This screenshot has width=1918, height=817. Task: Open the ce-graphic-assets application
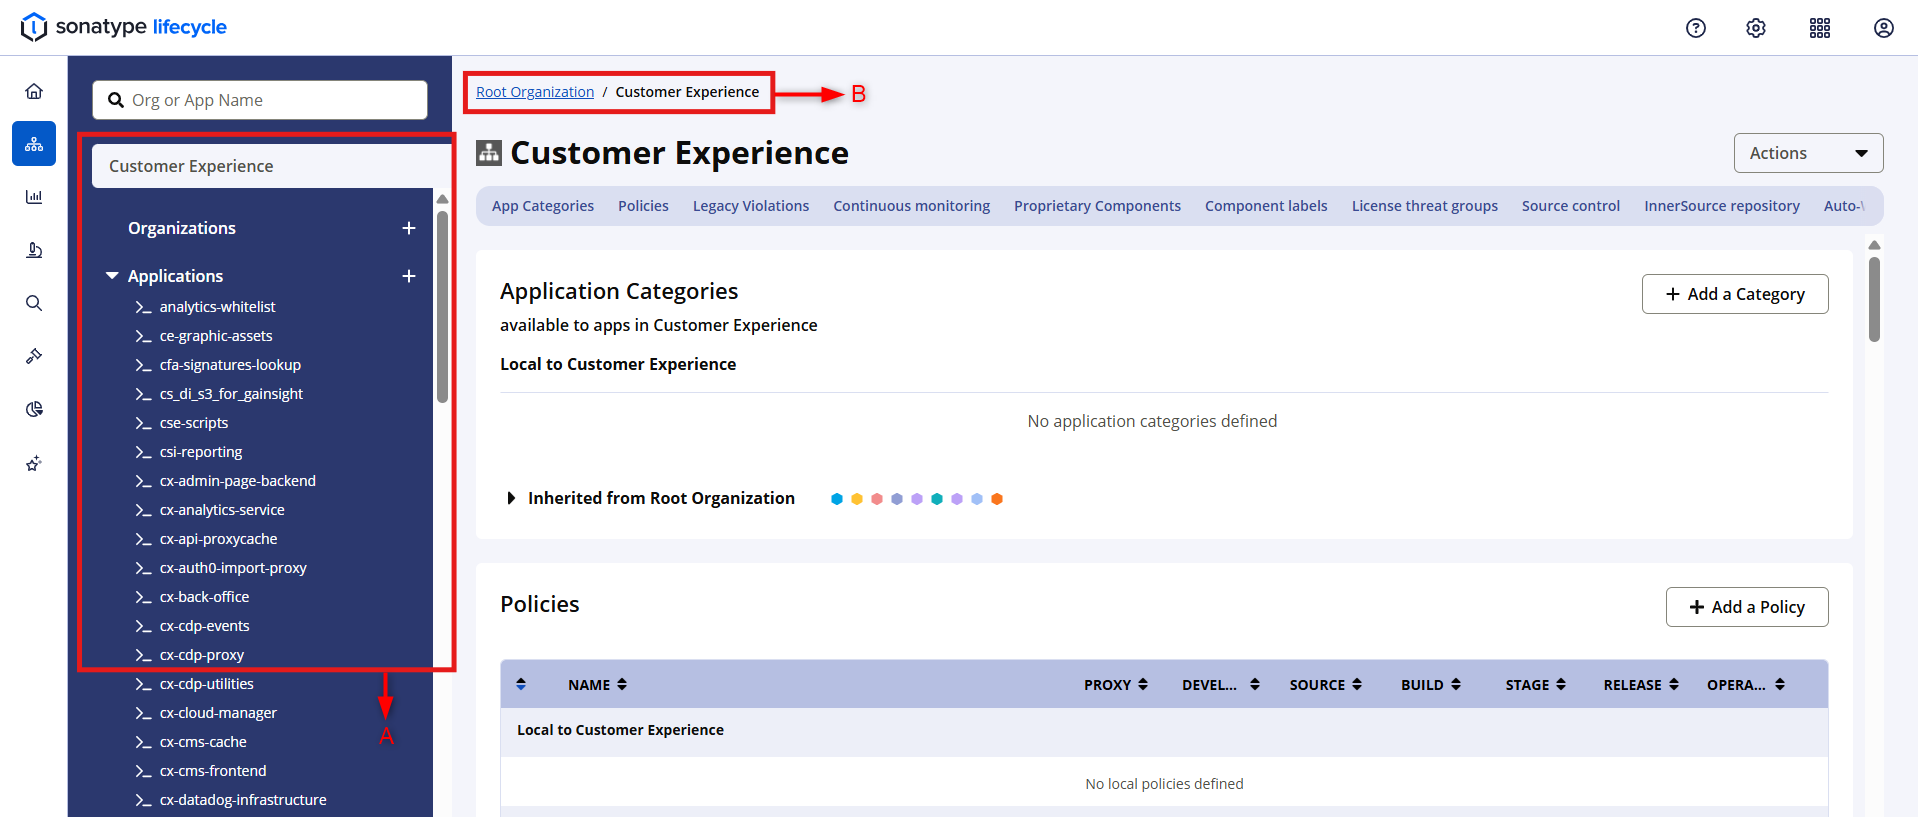click(x=216, y=336)
